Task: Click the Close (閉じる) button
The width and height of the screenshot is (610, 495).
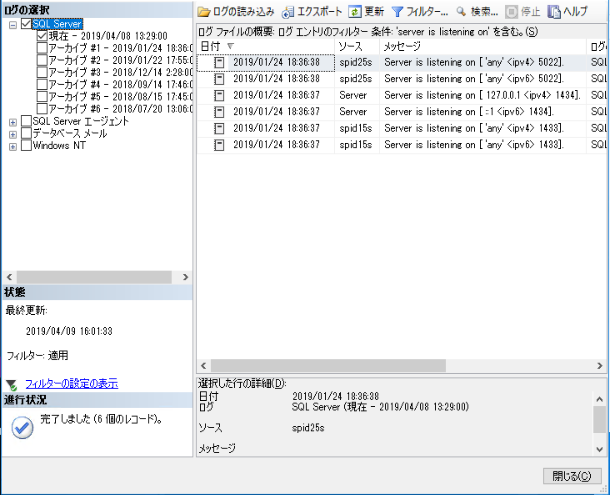Action: [572, 476]
